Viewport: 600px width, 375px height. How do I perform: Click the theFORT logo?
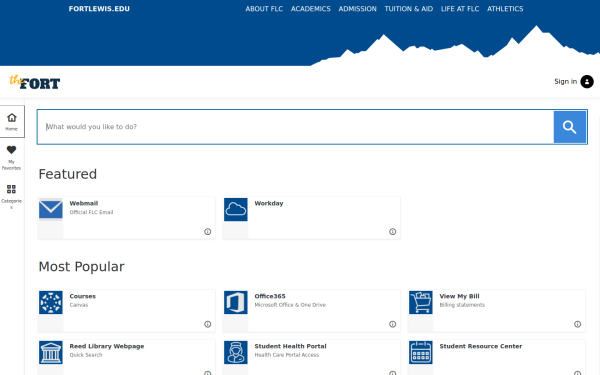[x=34, y=82]
